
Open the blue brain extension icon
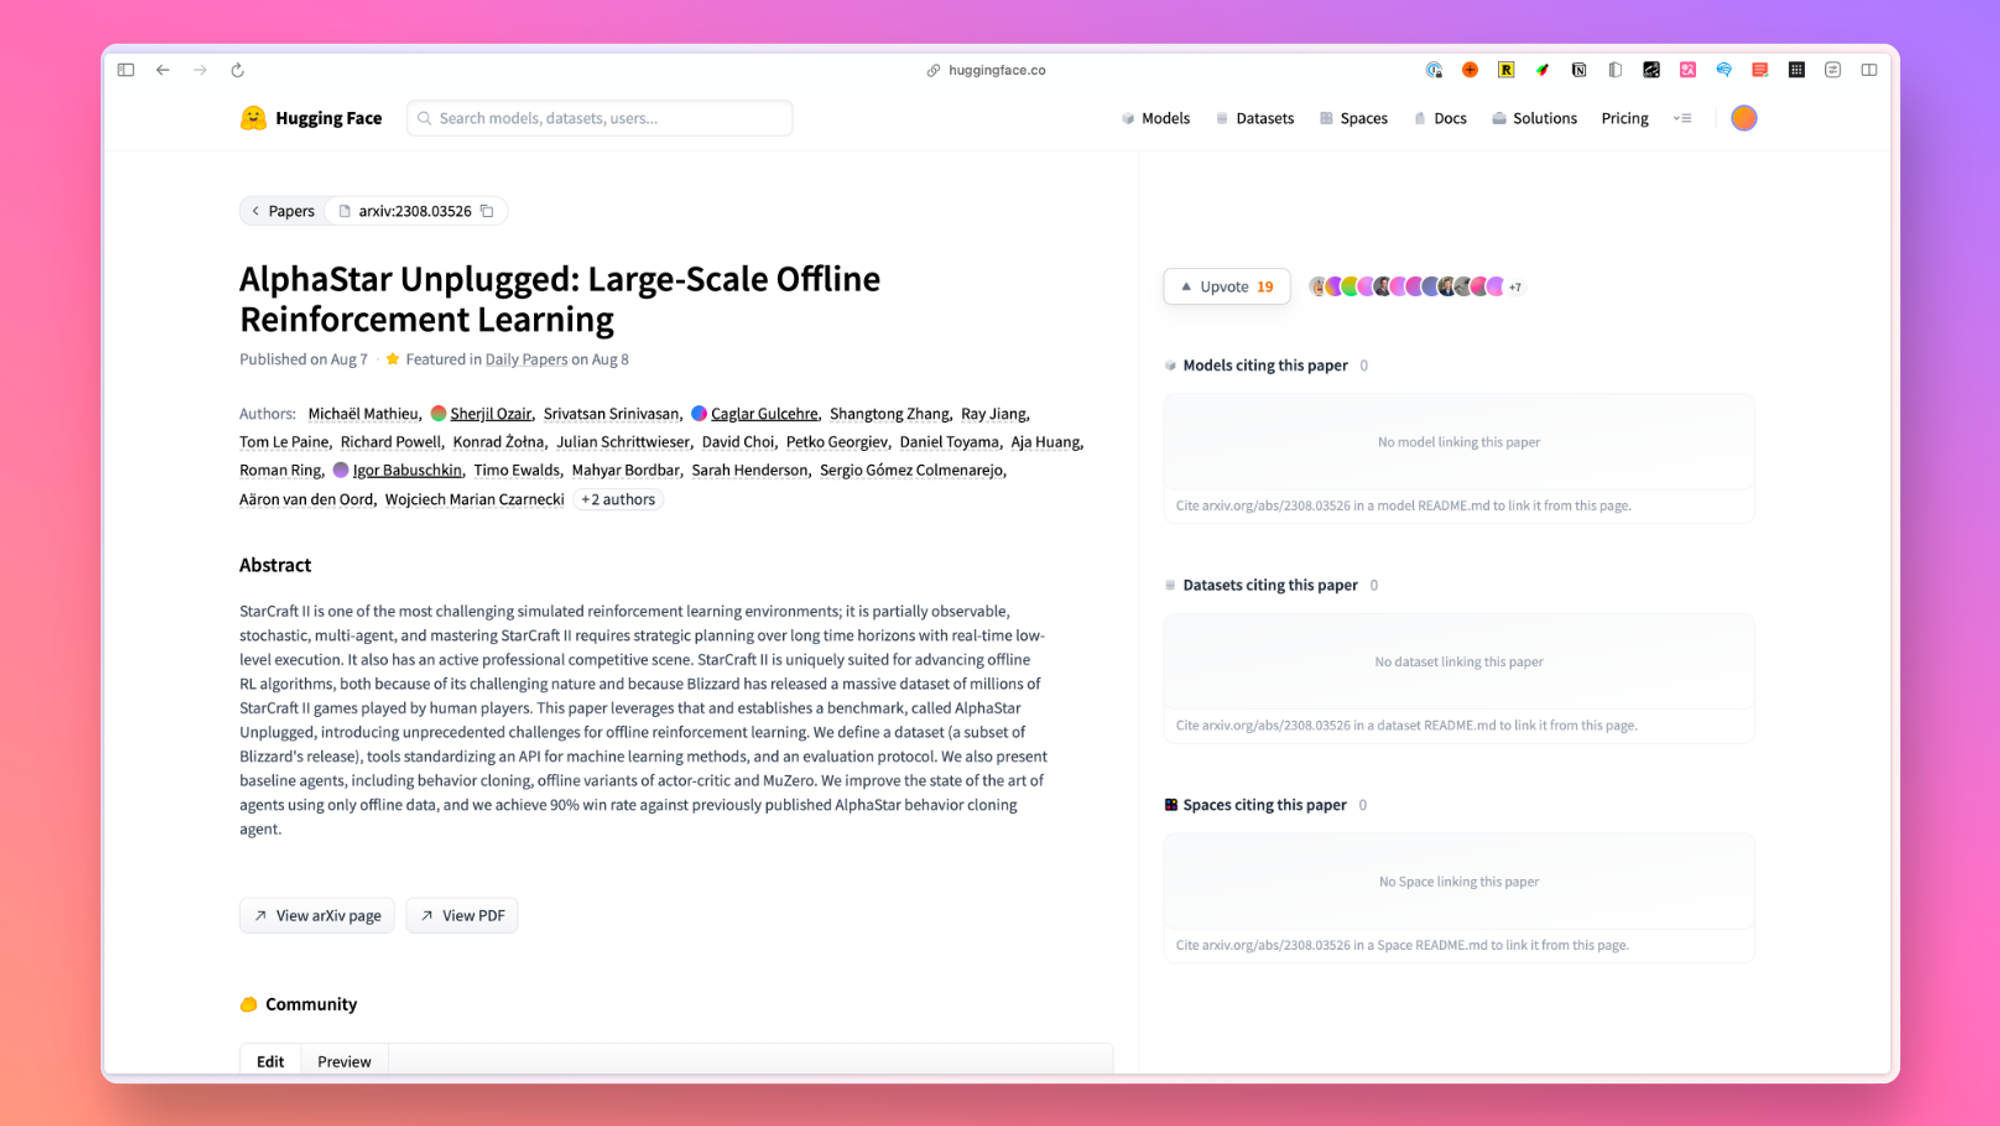[1724, 70]
